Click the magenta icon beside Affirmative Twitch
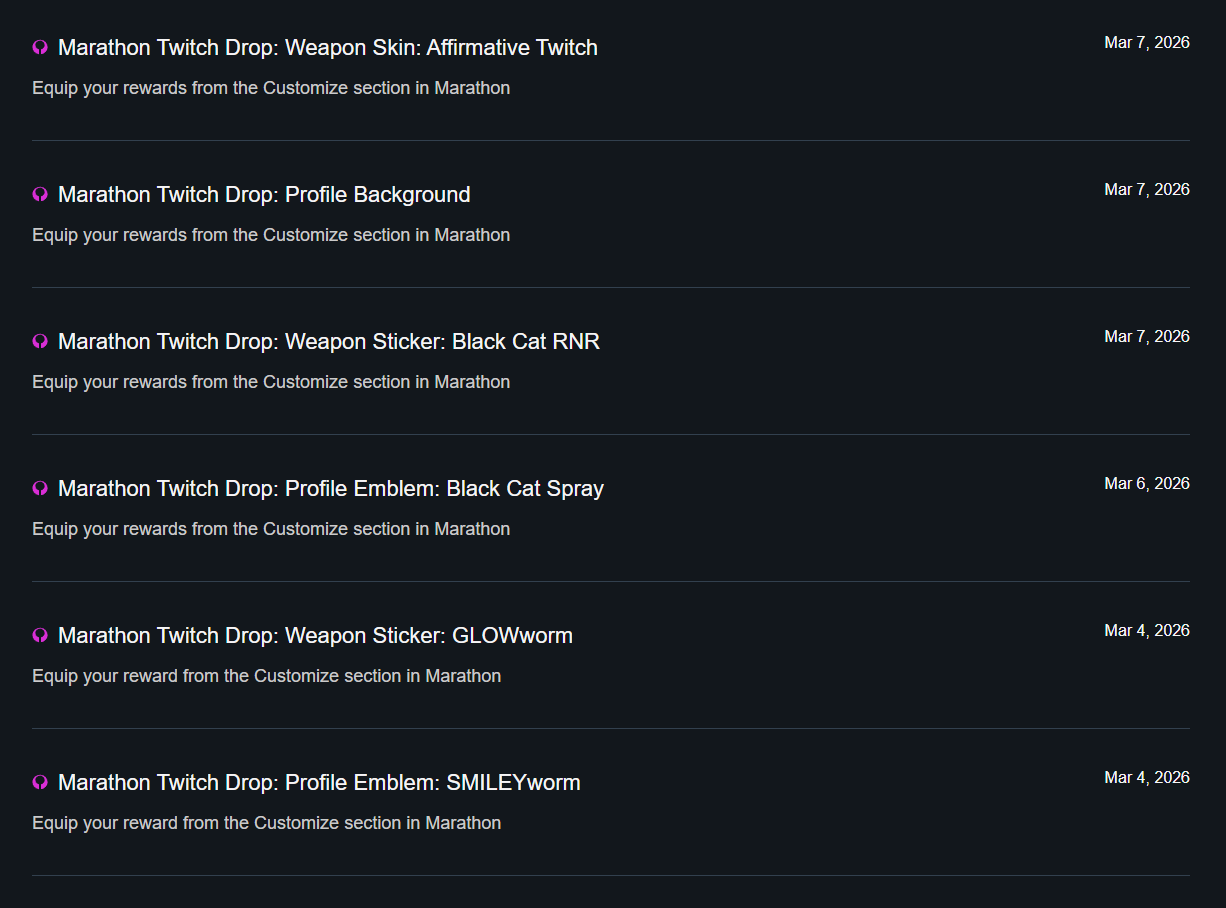Screen dimensions: 1226x908 (40, 47)
